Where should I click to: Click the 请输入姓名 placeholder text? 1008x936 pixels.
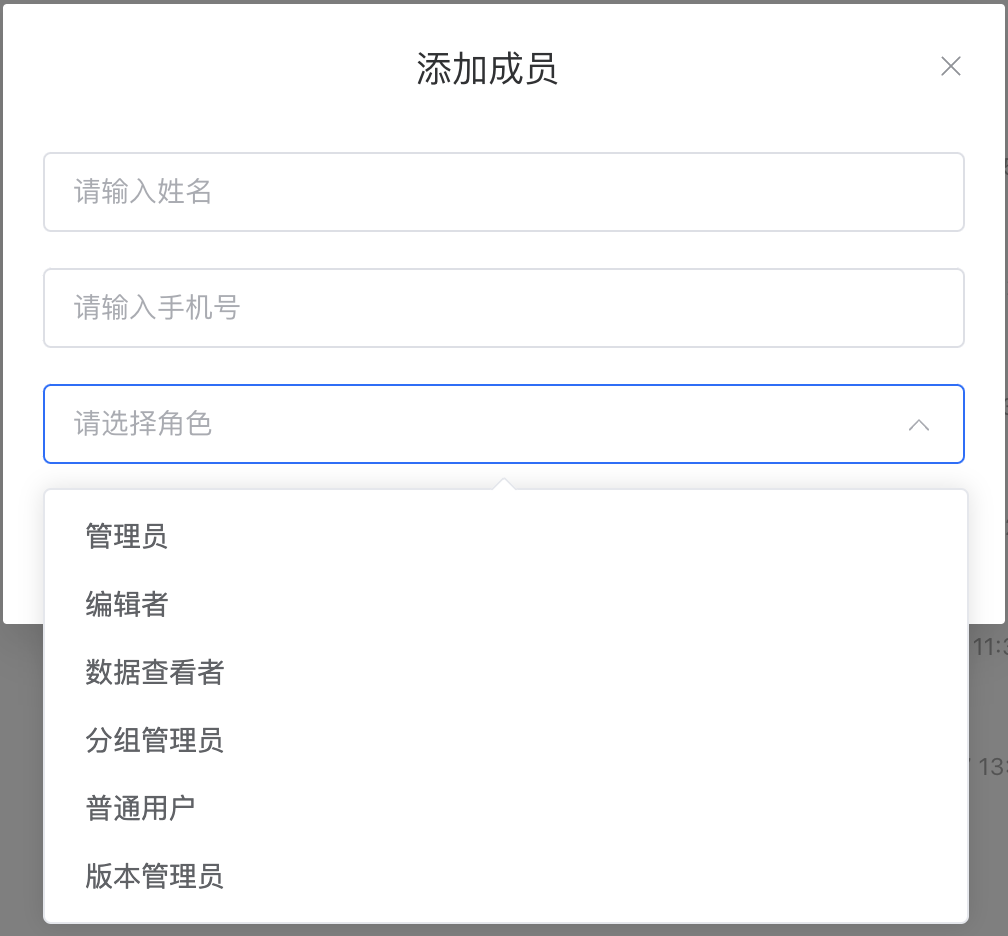coord(143,192)
